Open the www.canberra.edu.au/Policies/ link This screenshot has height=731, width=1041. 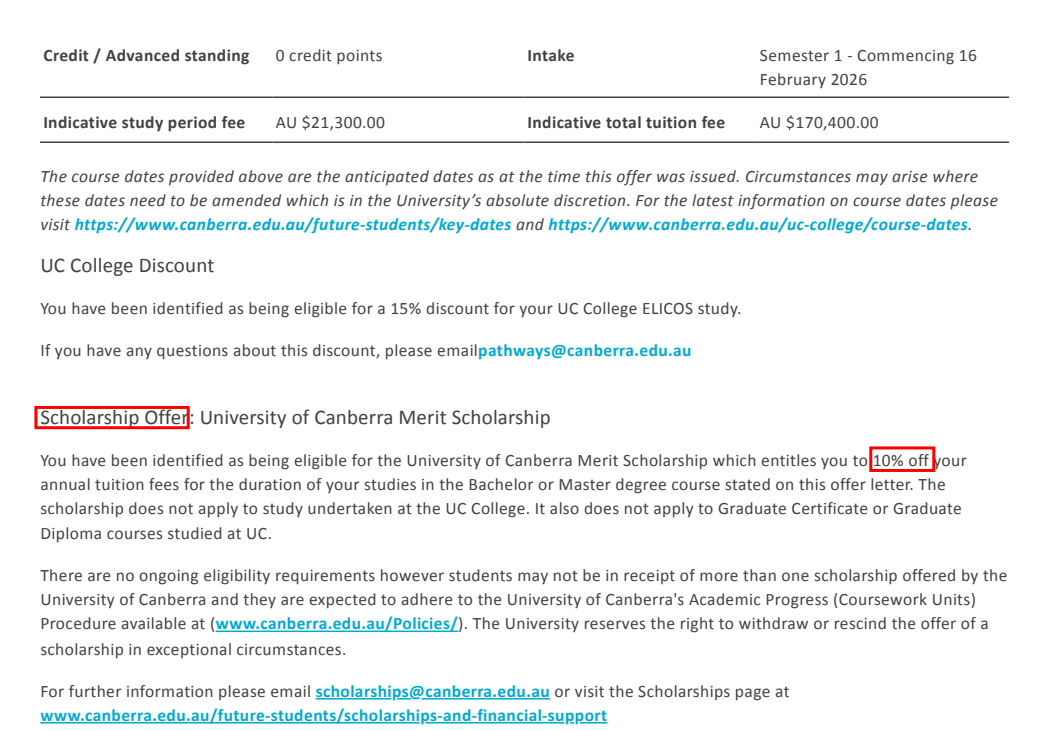point(337,624)
